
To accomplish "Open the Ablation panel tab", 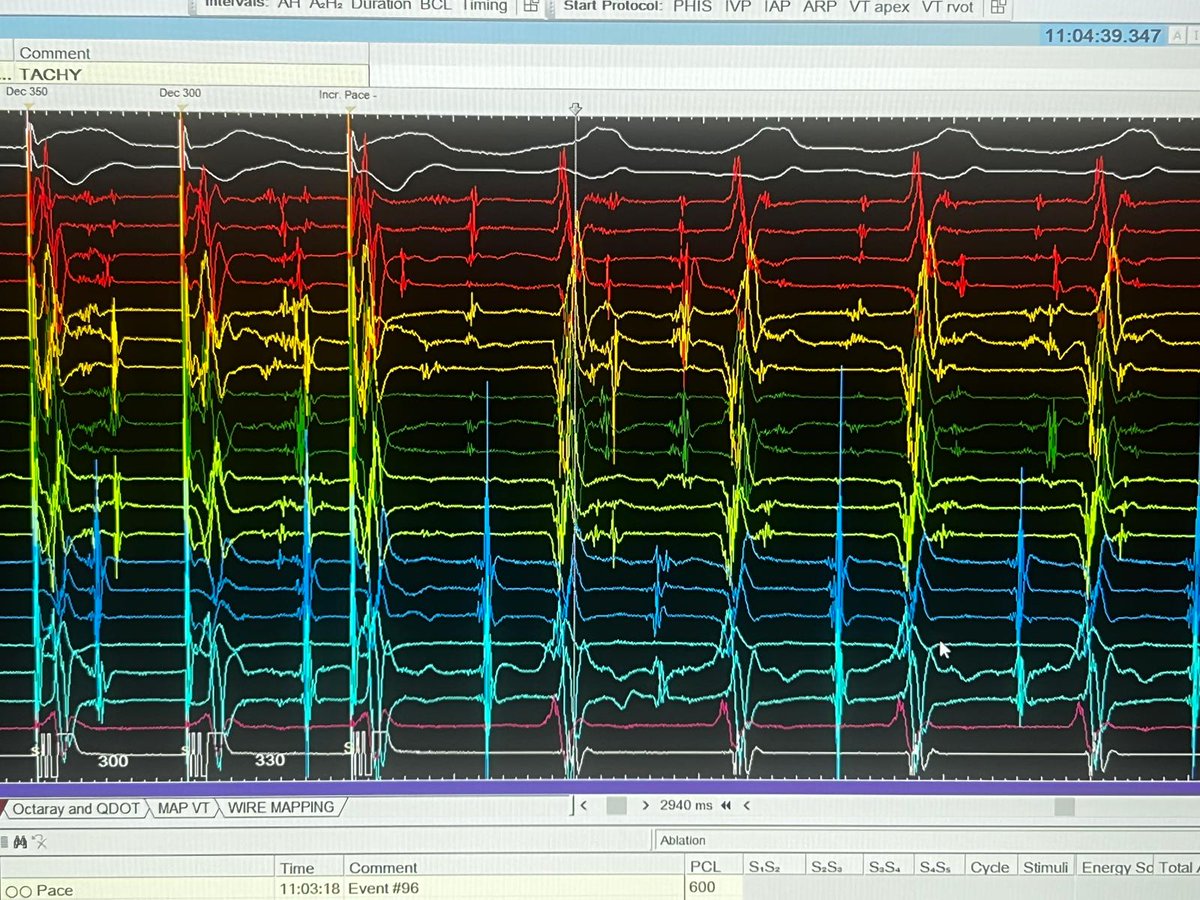I will coord(683,840).
